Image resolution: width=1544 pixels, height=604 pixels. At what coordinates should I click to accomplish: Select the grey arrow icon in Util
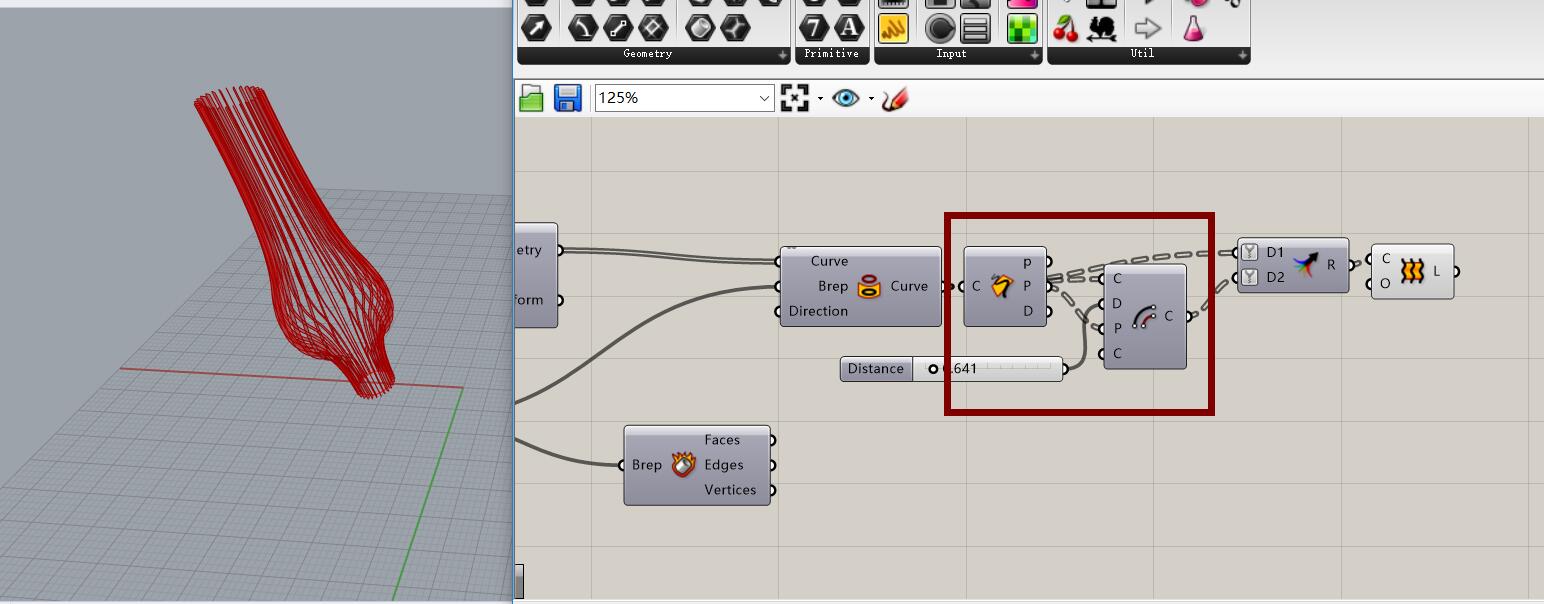point(1148,28)
